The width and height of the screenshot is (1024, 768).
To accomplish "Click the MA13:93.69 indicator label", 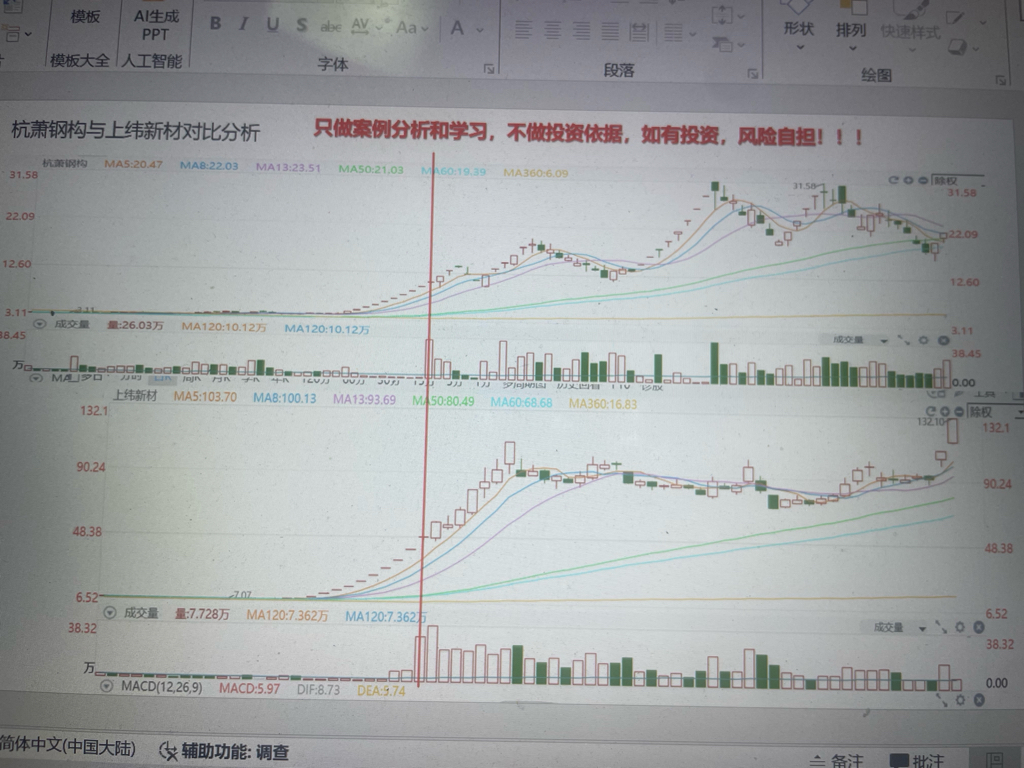I will (364, 399).
